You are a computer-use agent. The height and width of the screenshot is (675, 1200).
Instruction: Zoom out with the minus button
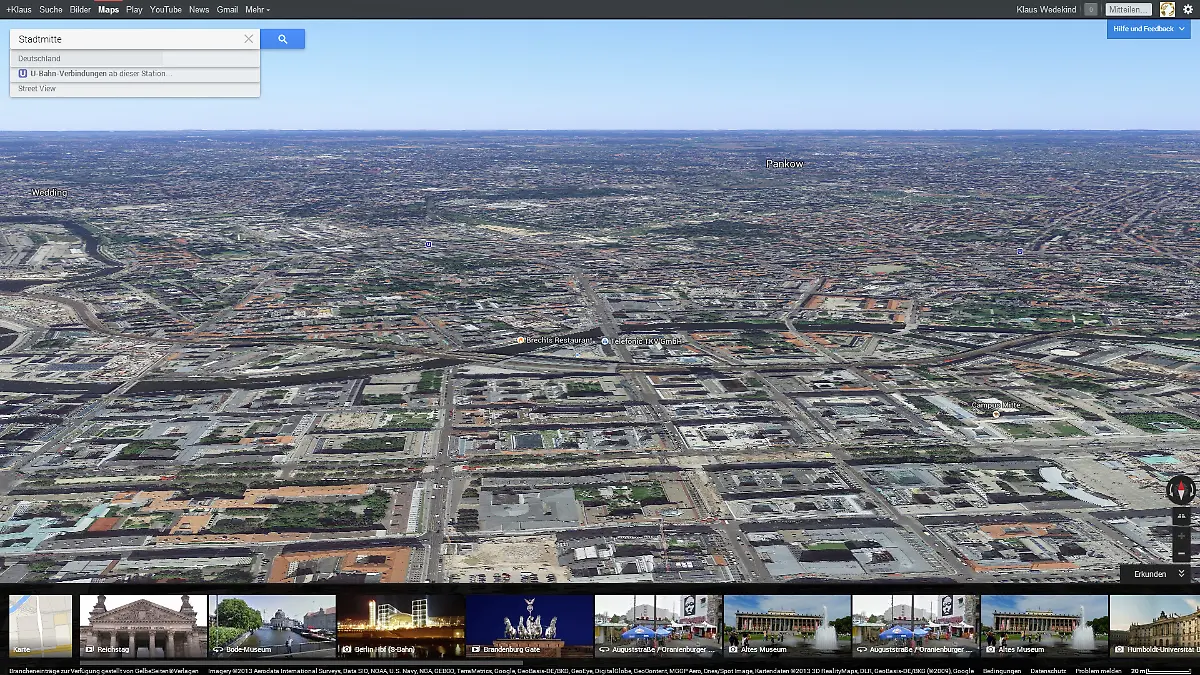click(1181, 554)
